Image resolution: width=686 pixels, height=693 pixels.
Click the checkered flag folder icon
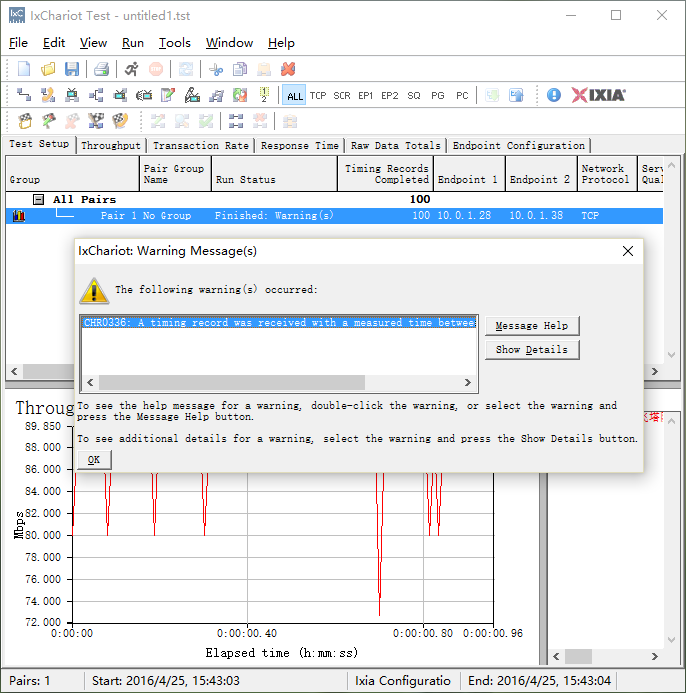[25, 121]
